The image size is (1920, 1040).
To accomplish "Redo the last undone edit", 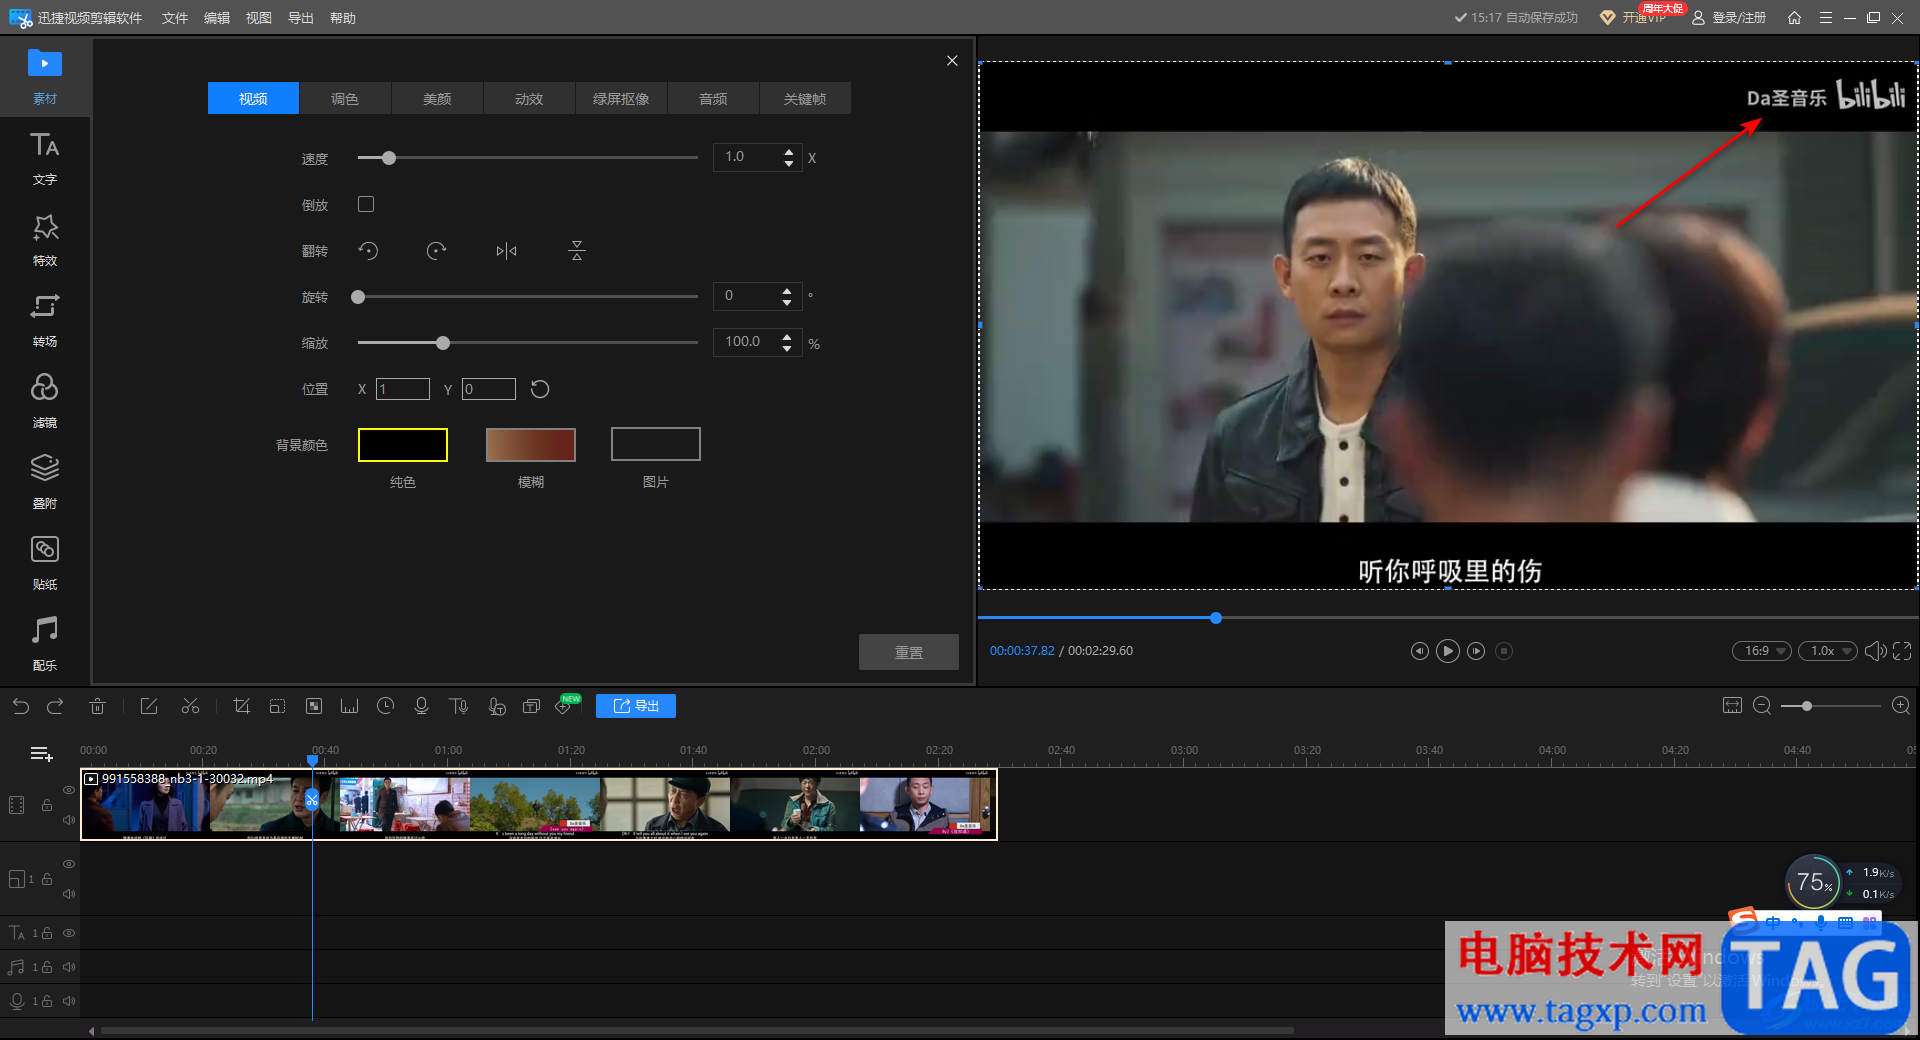I will (55, 706).
